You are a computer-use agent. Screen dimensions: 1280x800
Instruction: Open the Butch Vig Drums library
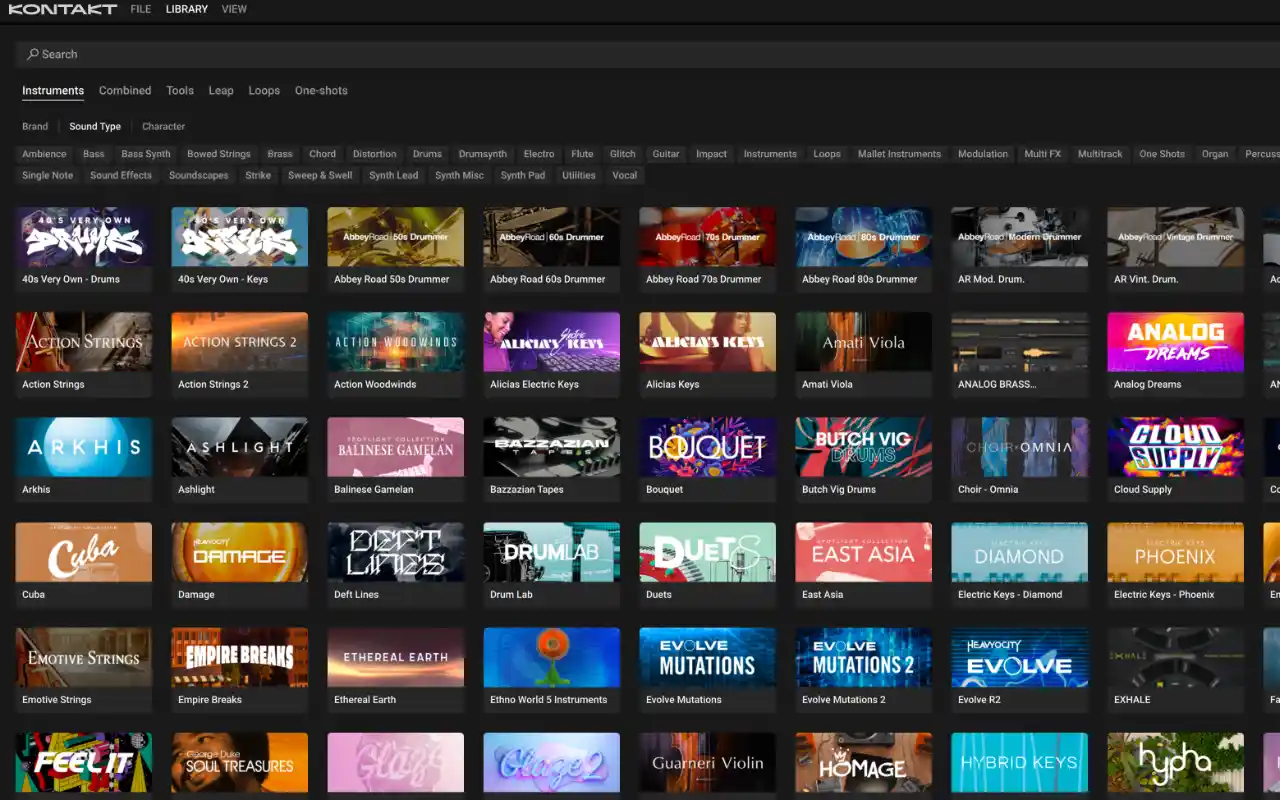click(x=864, y=460)
